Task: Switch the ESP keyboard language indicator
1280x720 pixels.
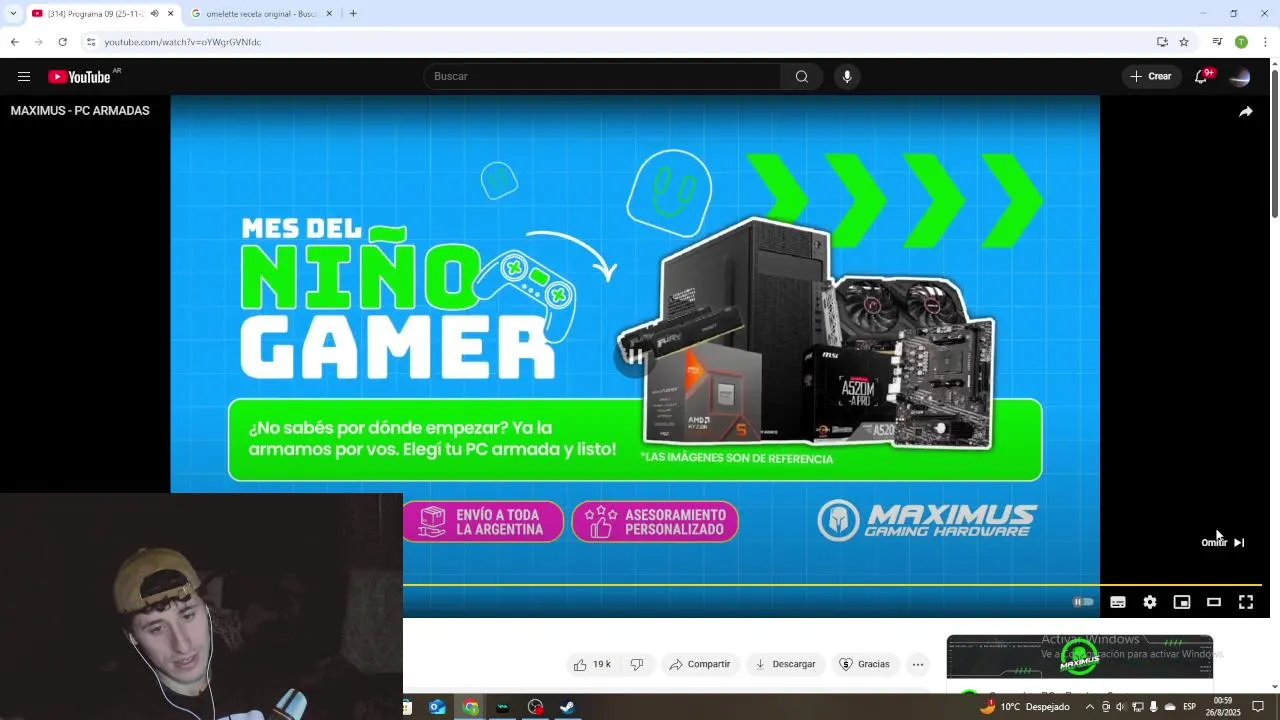Action: pyautogui.click(x=1189, y=707)
